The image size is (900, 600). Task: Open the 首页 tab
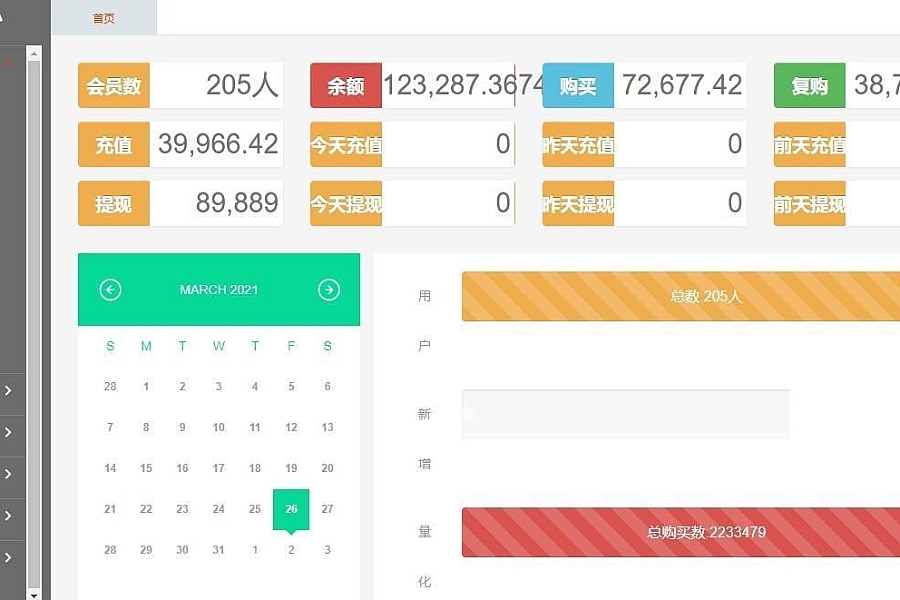tap(104, 18)
